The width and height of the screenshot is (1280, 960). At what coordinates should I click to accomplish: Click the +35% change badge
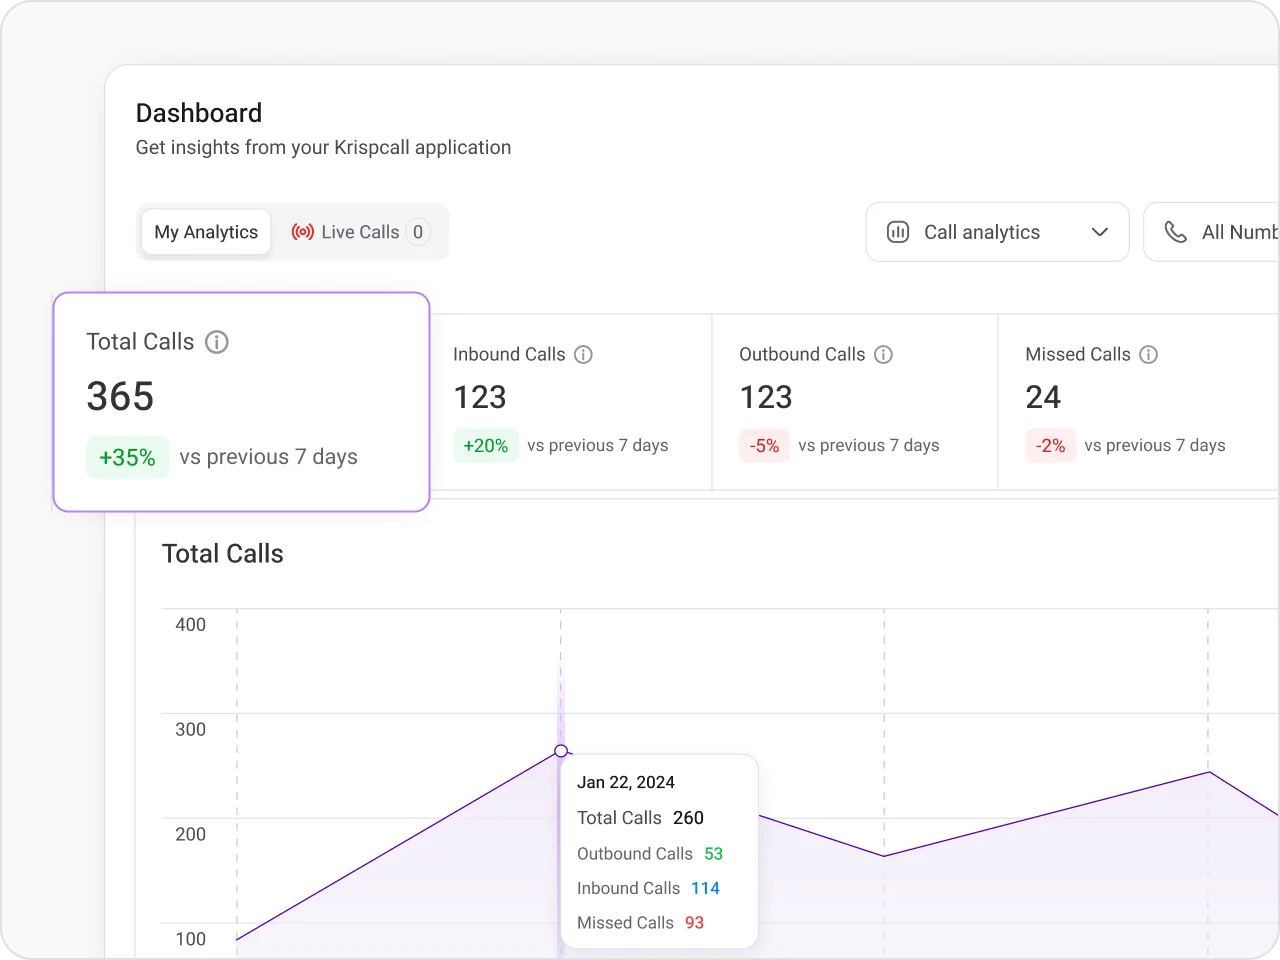point(127,458)
